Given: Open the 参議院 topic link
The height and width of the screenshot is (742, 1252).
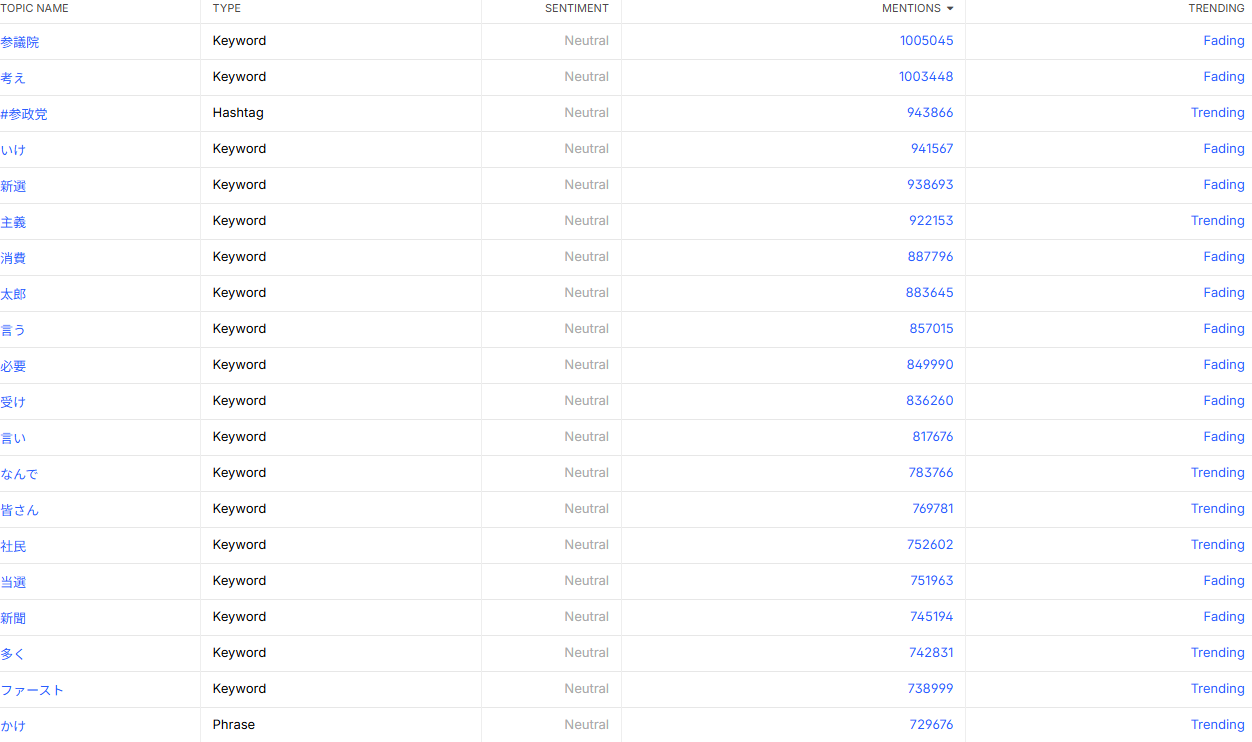Looking at the screenshot, I should click(x=20, y=42).
